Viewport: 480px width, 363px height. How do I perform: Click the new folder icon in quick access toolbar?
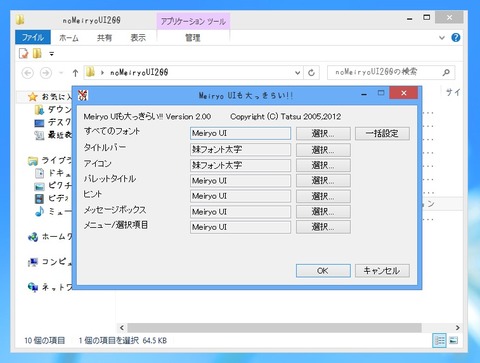(x=37, y=53)
